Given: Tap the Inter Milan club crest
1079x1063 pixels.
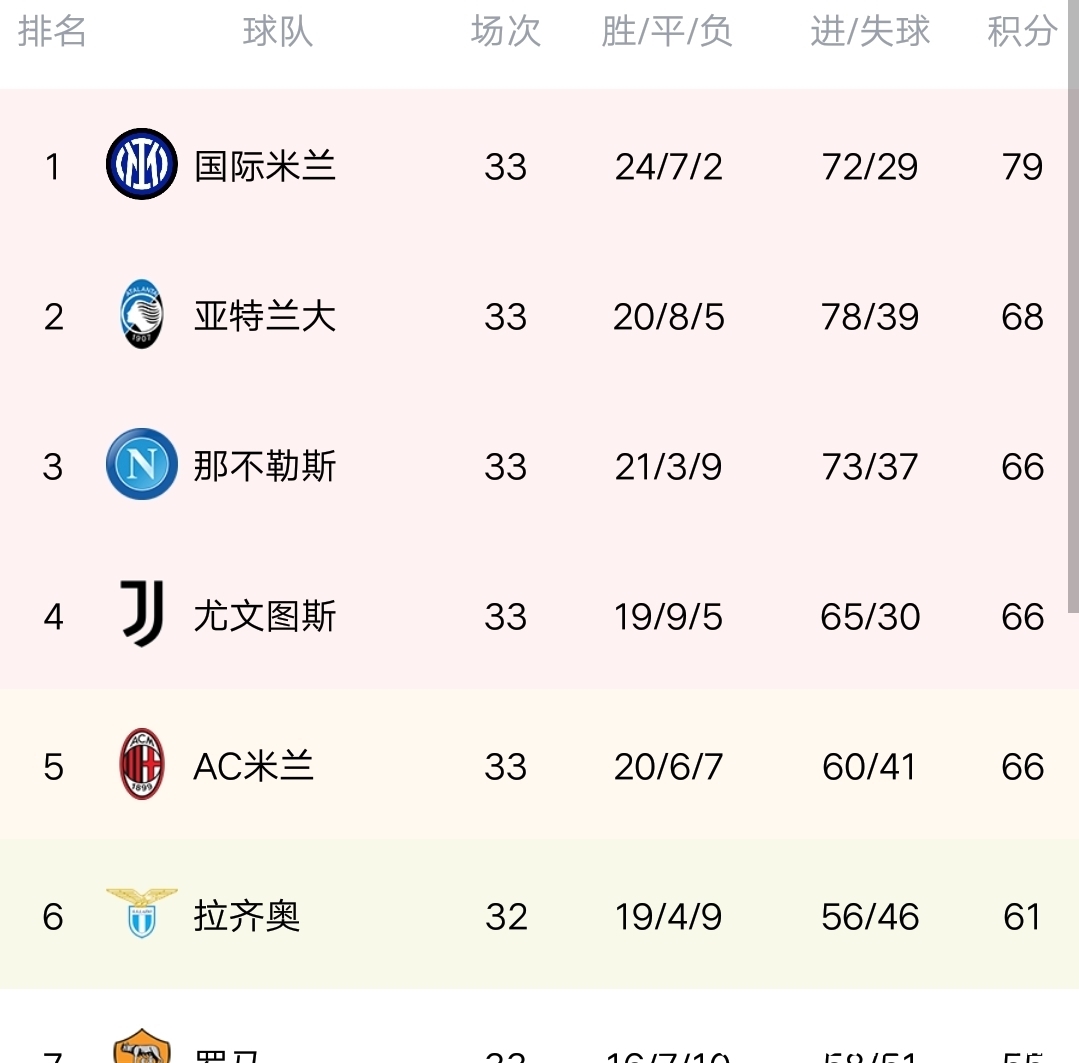Looking at the screenshot, I should (x=142, y=164).
